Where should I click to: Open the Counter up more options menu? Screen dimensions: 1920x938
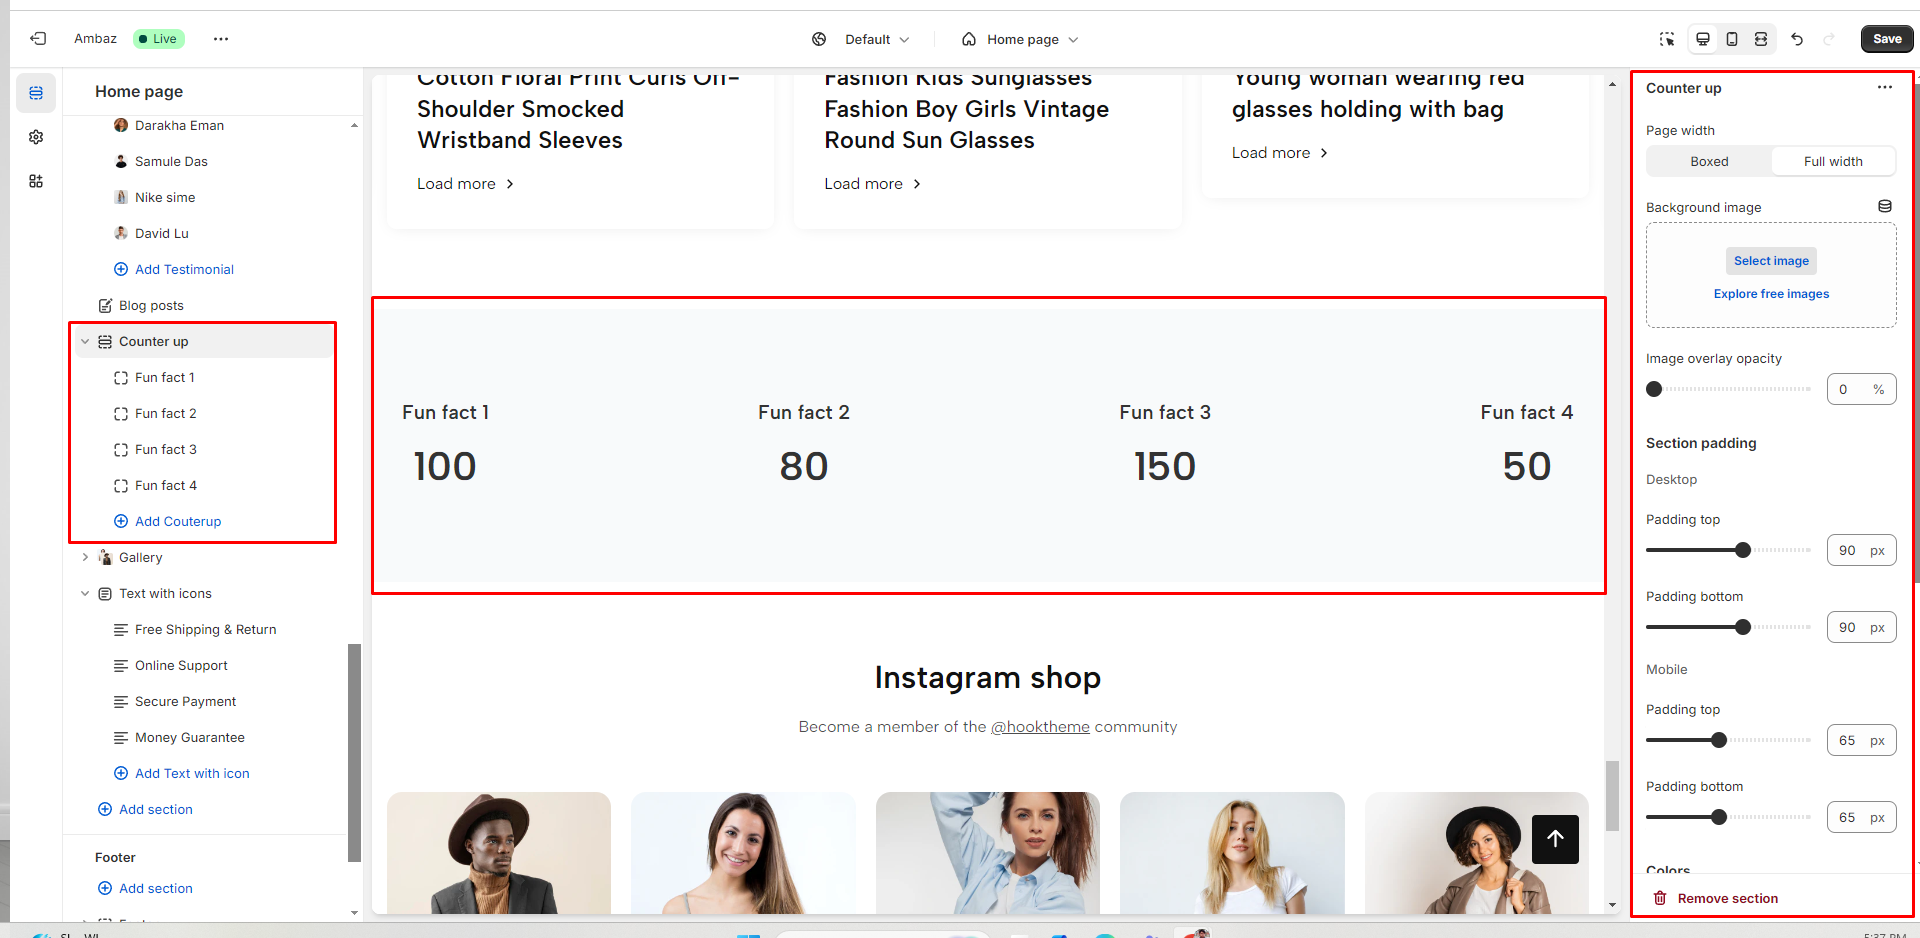click(x=1884, y=88)
